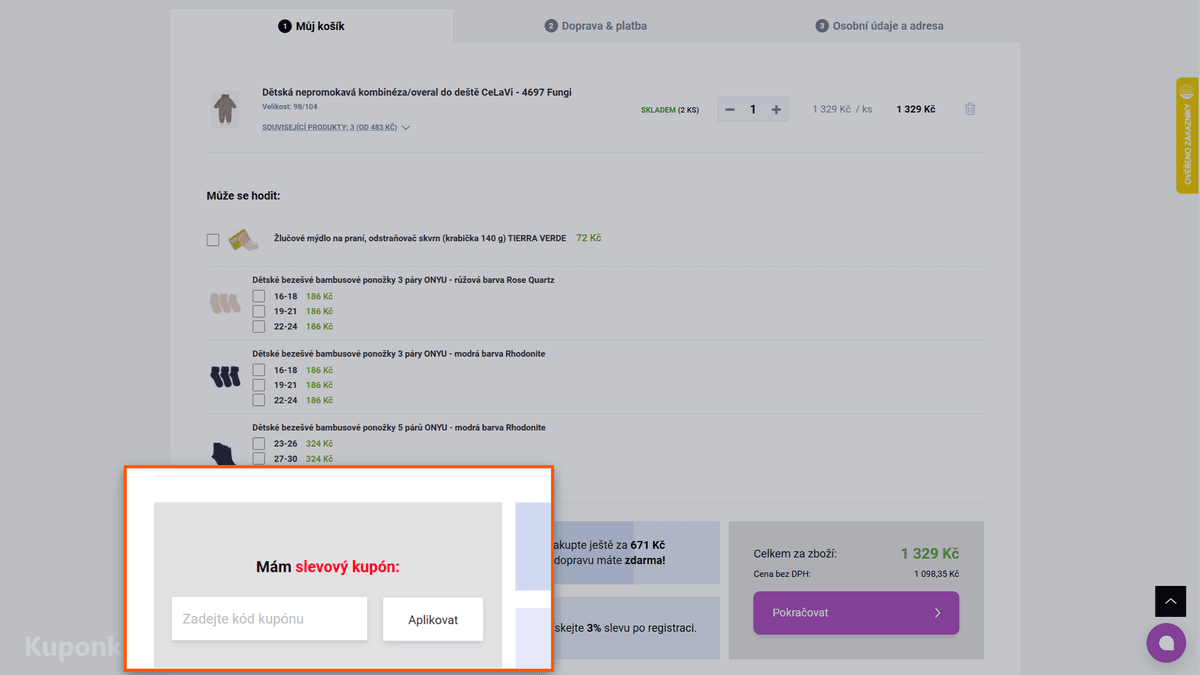Tick the Žlučové mýdlo na praní checkbox
This screenshot has width=1200, height=675.
click(x=213, y=240)
